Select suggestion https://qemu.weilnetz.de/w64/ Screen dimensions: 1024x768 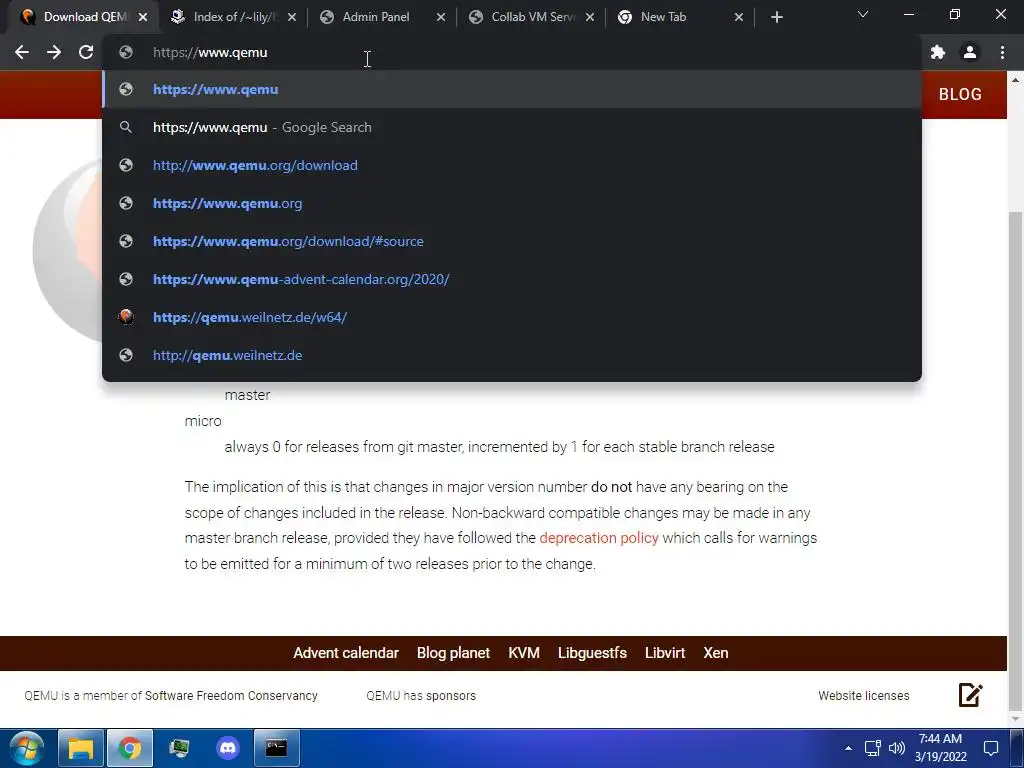point(512,317)
